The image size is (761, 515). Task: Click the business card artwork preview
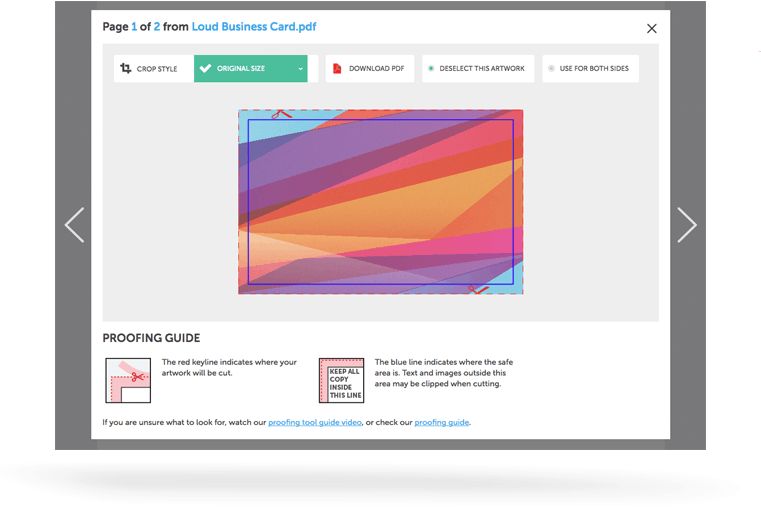[x=380, y=202]
